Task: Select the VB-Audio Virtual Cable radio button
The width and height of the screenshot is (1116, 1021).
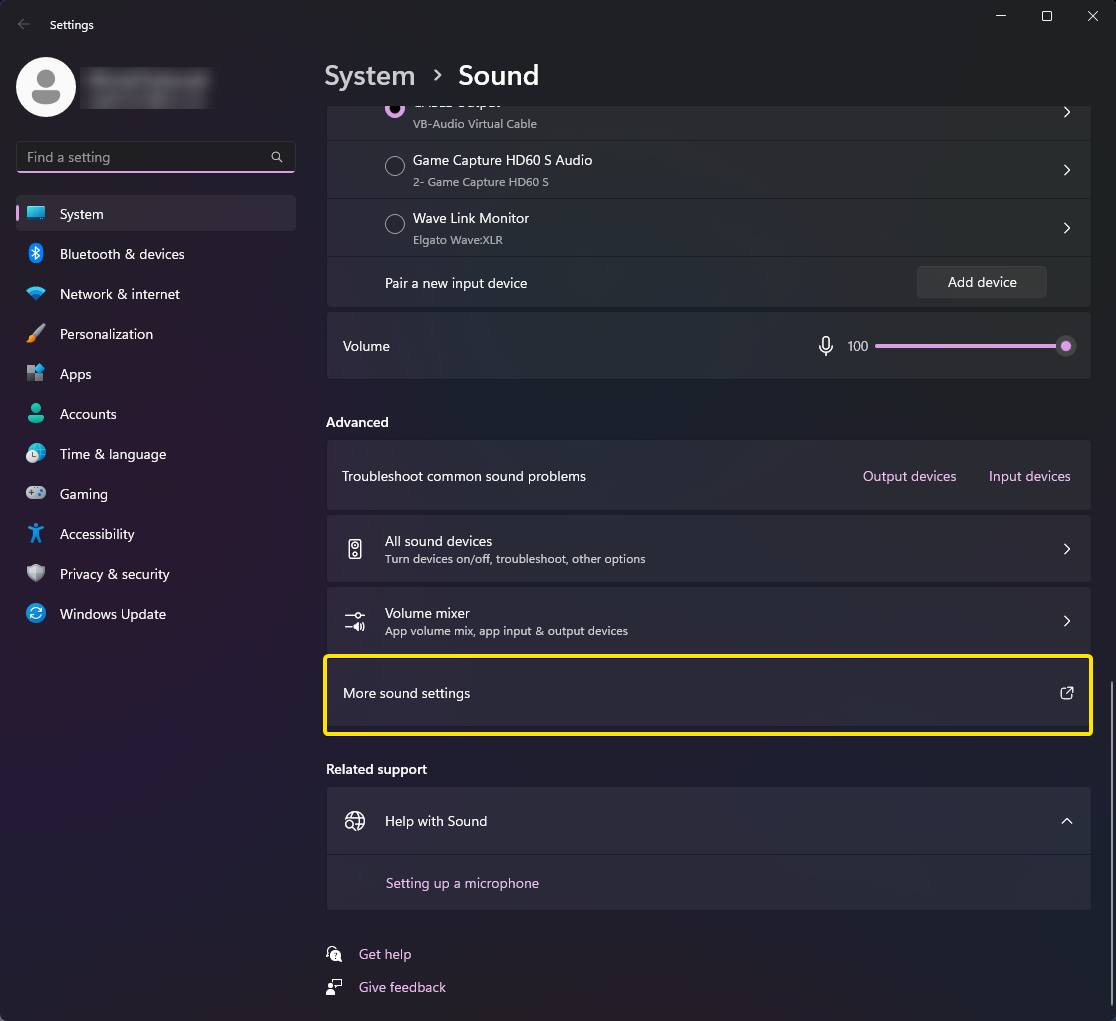Action: pyautogui.click(x=394, y=110)
